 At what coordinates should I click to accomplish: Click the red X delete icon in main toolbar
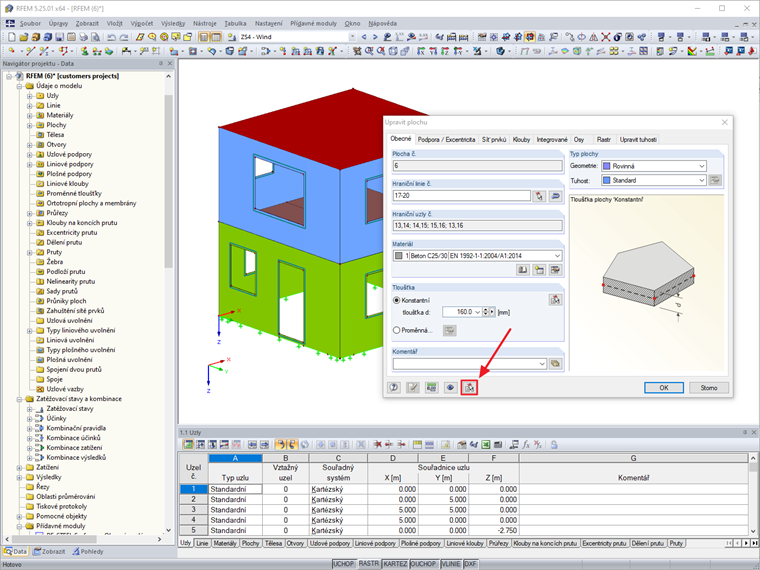point(606,37)
